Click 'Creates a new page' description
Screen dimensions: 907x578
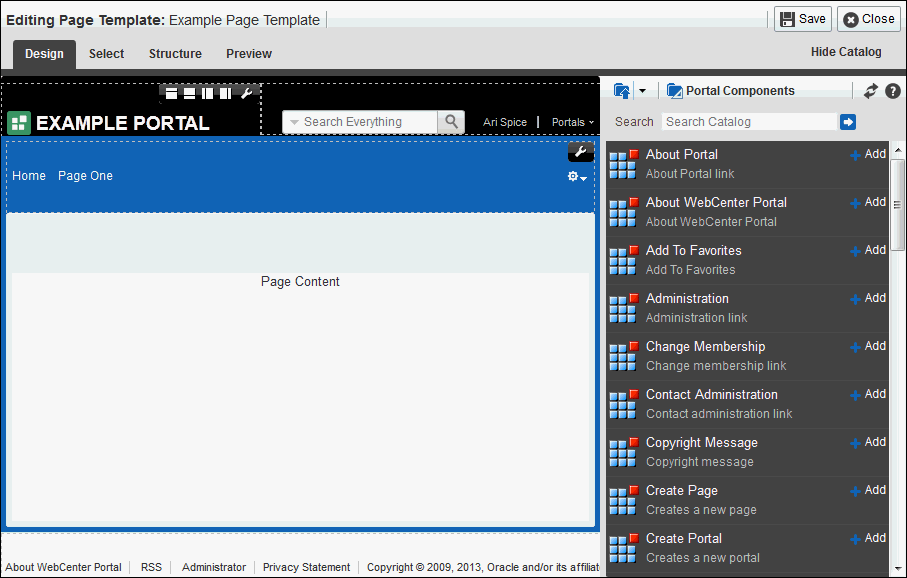pyautogui.click(x=701, y=510)
